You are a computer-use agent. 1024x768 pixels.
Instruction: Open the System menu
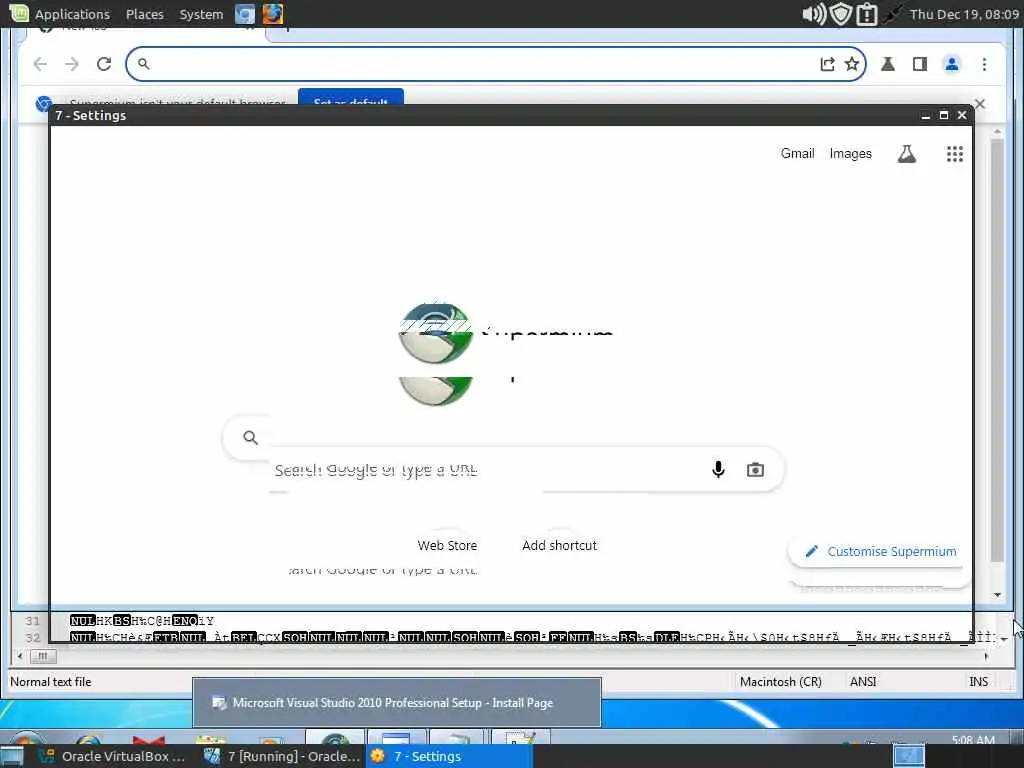pyautogui.click(x=201, y=14)
